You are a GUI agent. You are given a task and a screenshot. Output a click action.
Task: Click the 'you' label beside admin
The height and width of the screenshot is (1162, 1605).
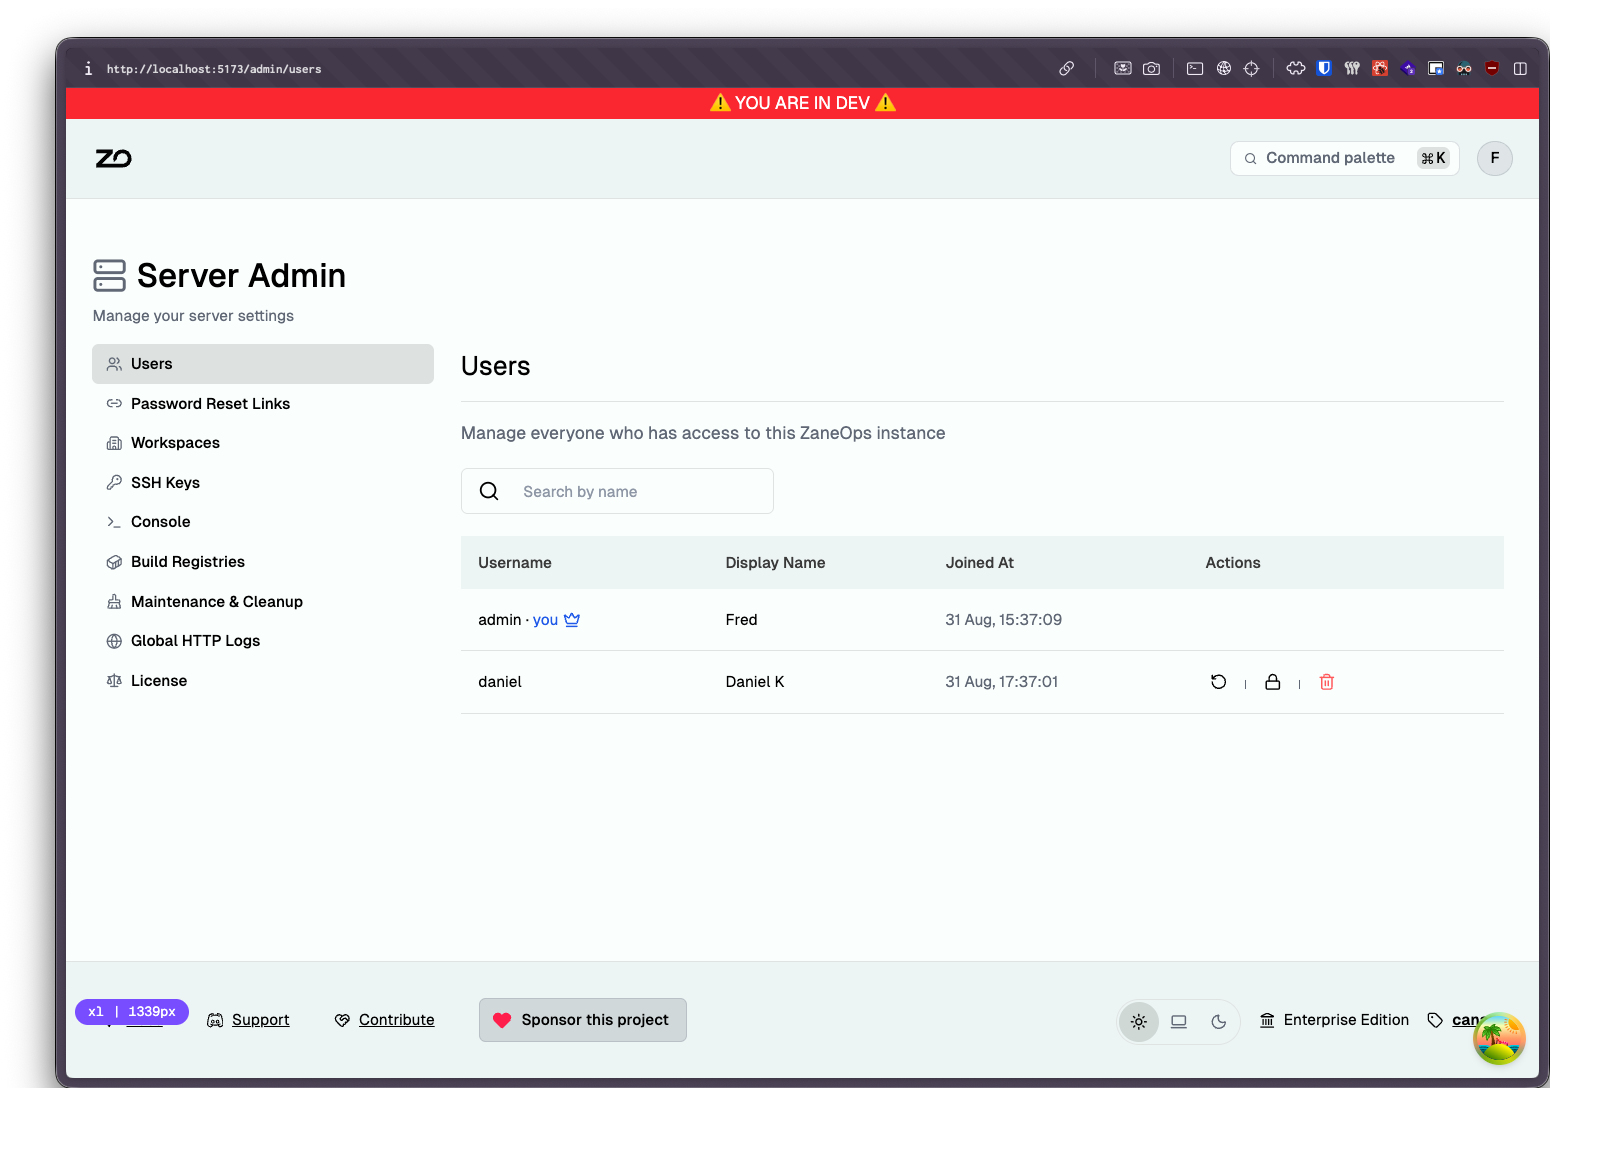545,620
